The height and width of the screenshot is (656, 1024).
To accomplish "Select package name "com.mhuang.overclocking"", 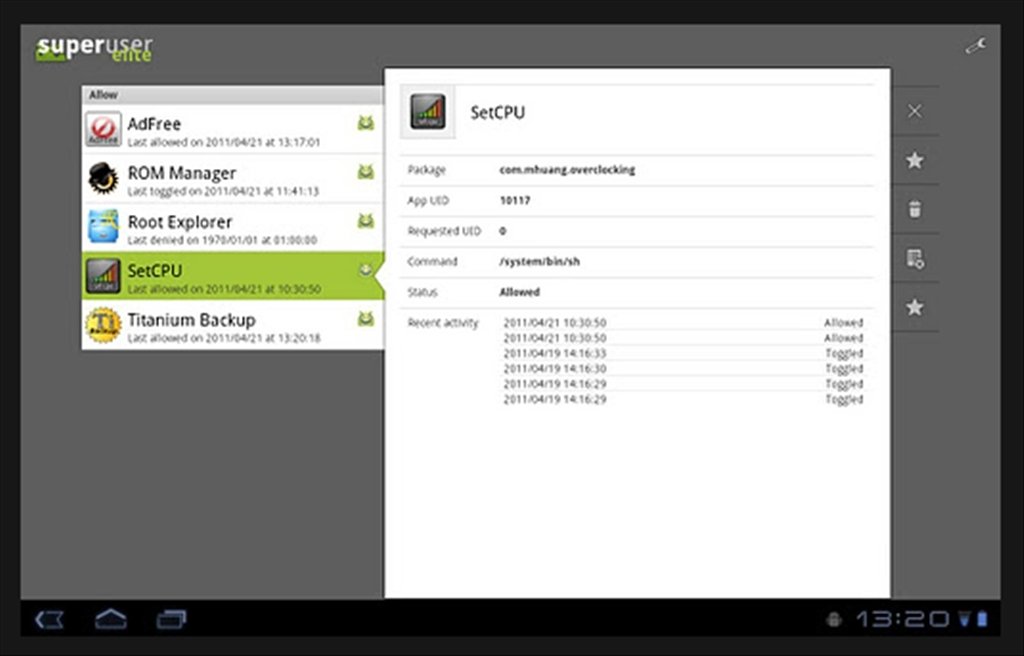I will (x=567, y=170).
